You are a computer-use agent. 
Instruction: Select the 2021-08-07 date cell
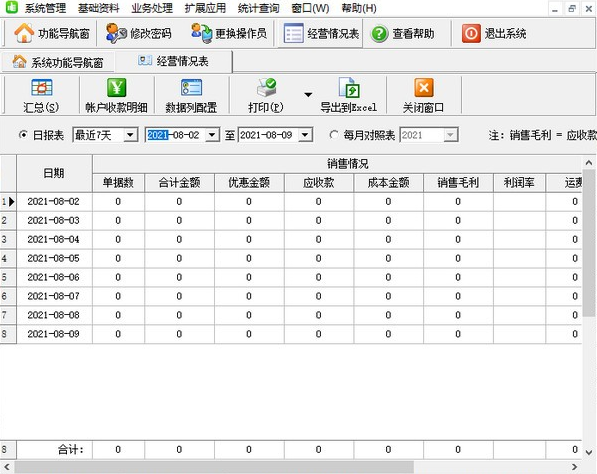54,296
